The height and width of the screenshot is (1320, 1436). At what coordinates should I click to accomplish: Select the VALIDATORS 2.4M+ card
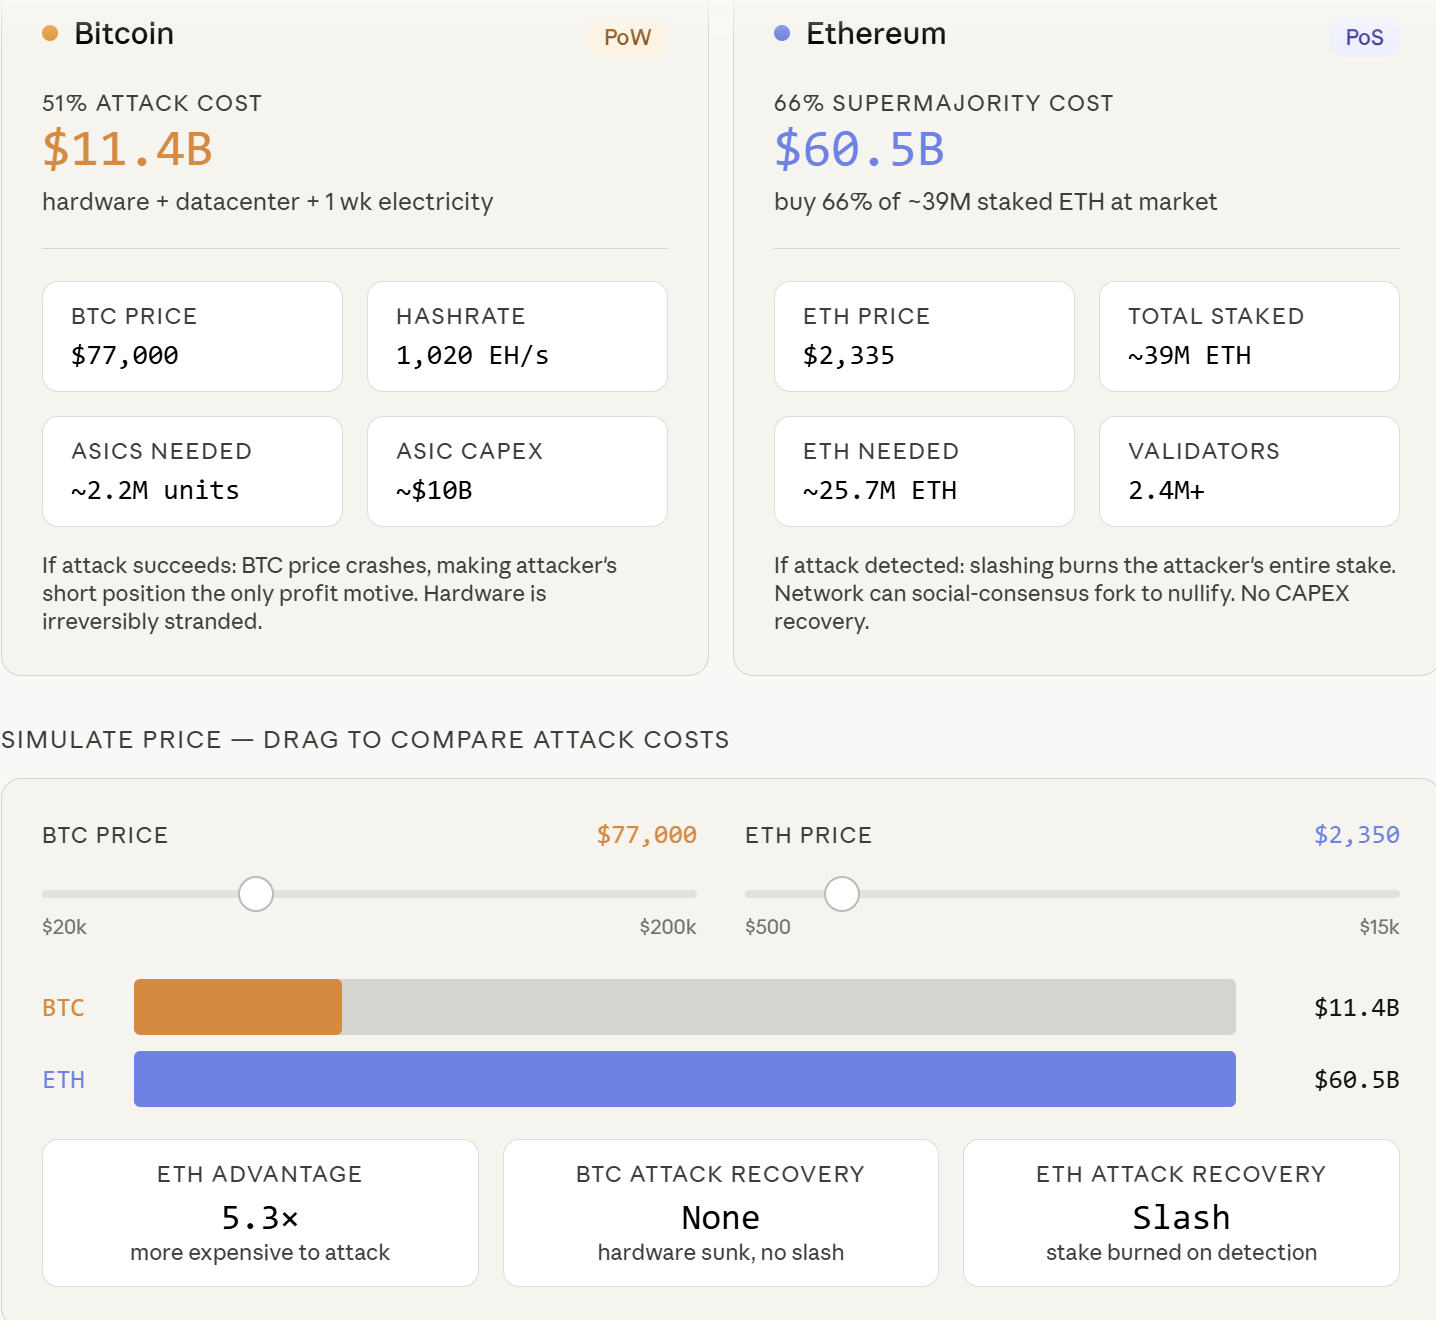tap(1249, 471)
